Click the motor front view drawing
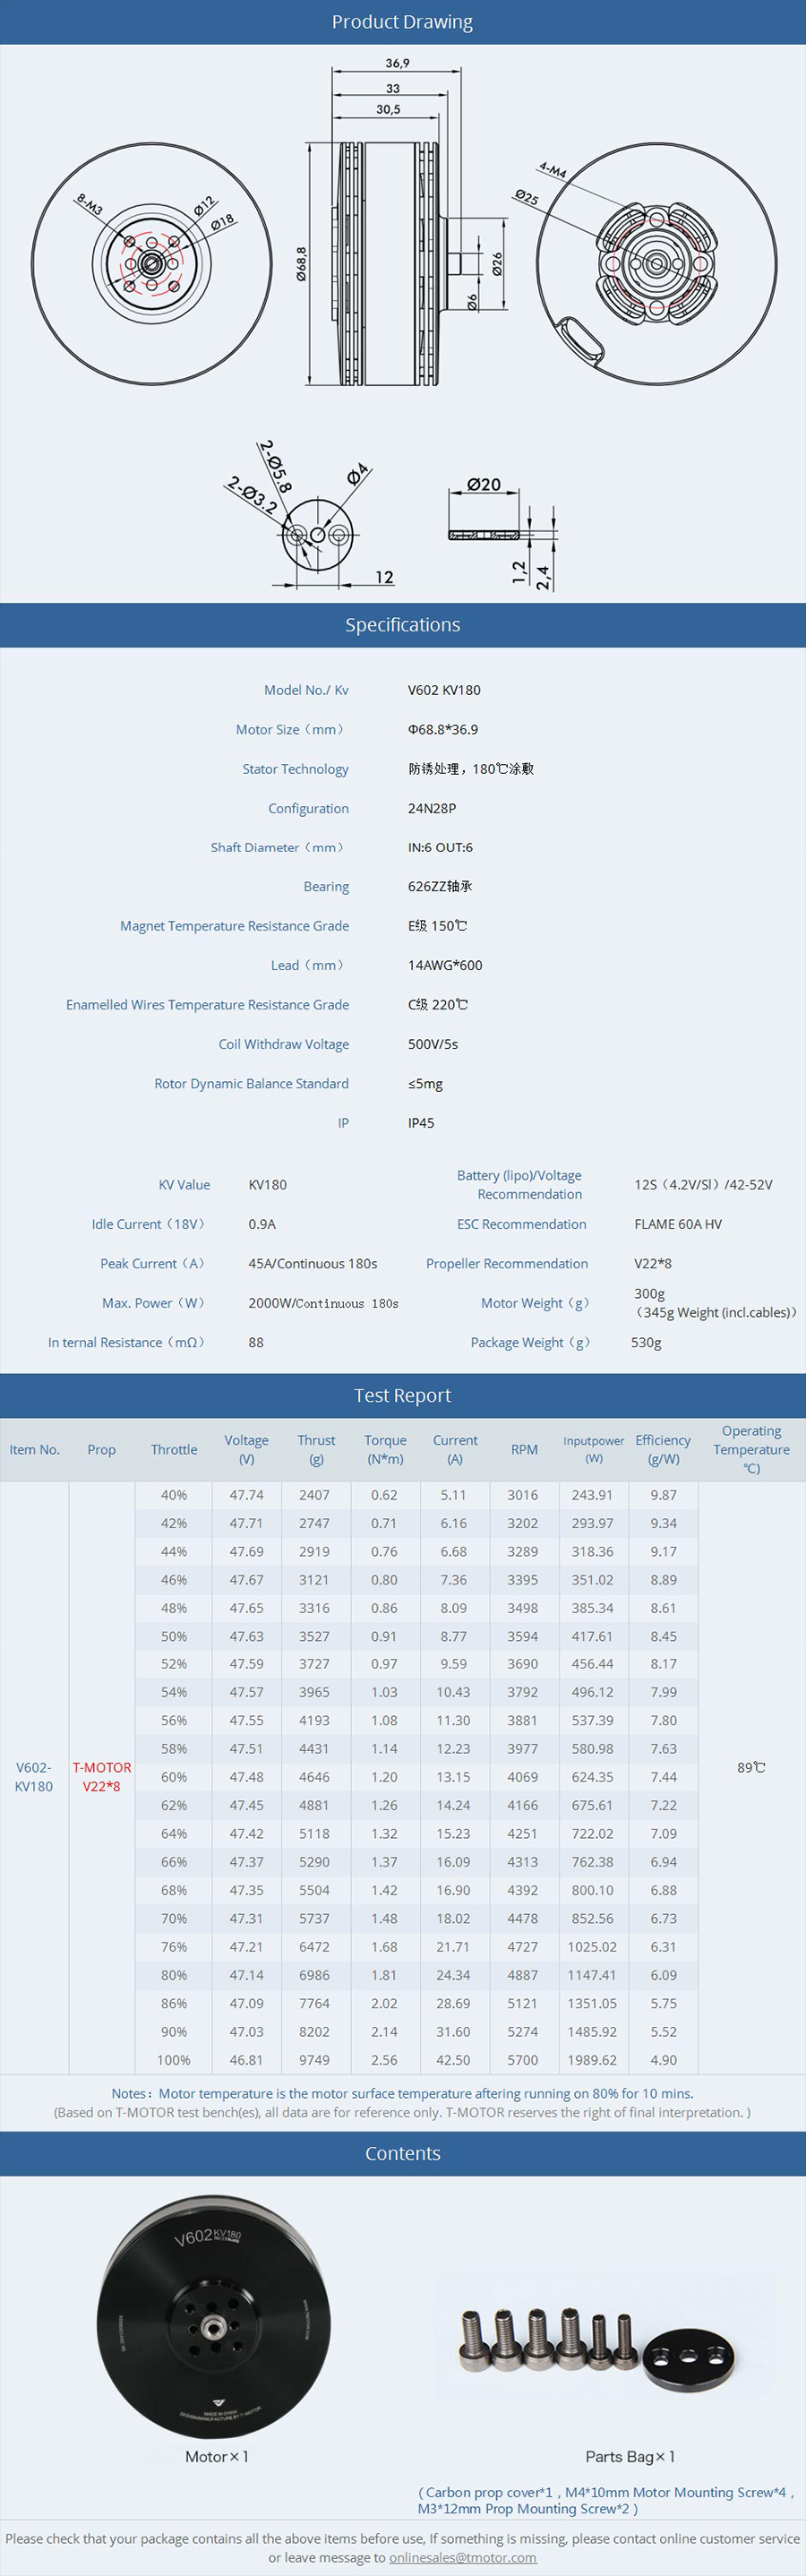806x2576 pixels. coord(151,264)
